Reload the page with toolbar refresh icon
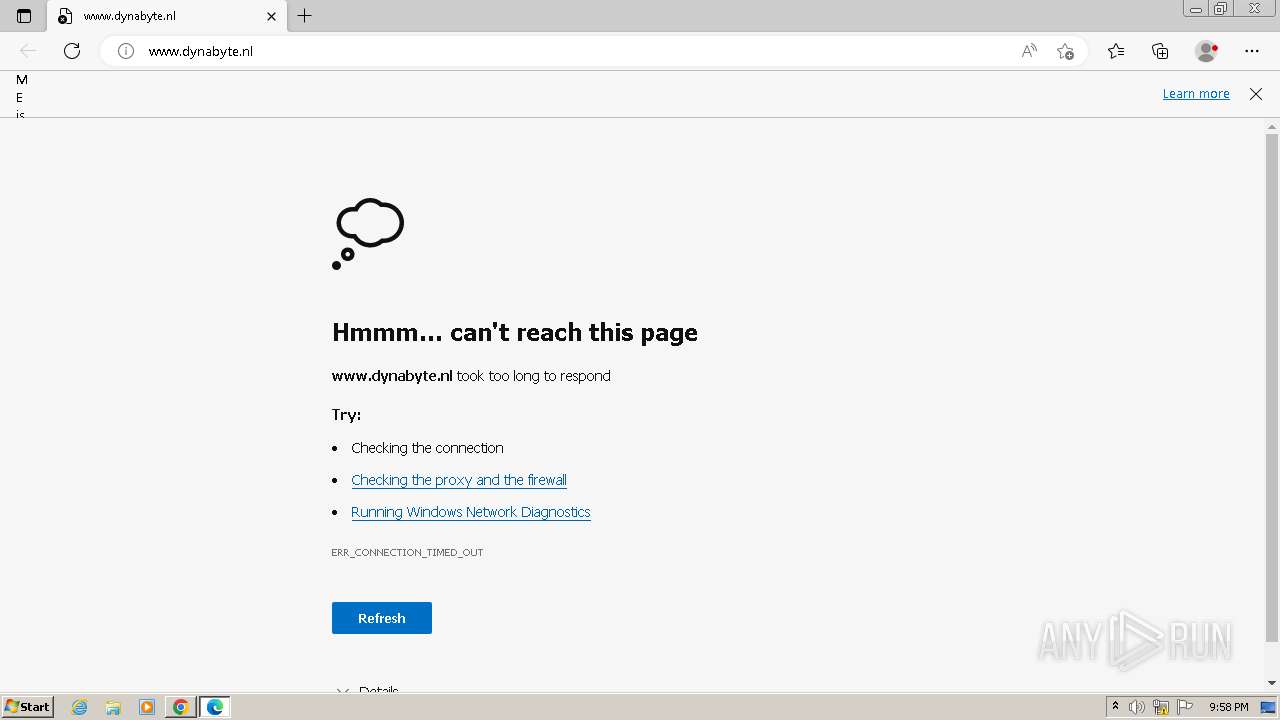 [72, 51]
